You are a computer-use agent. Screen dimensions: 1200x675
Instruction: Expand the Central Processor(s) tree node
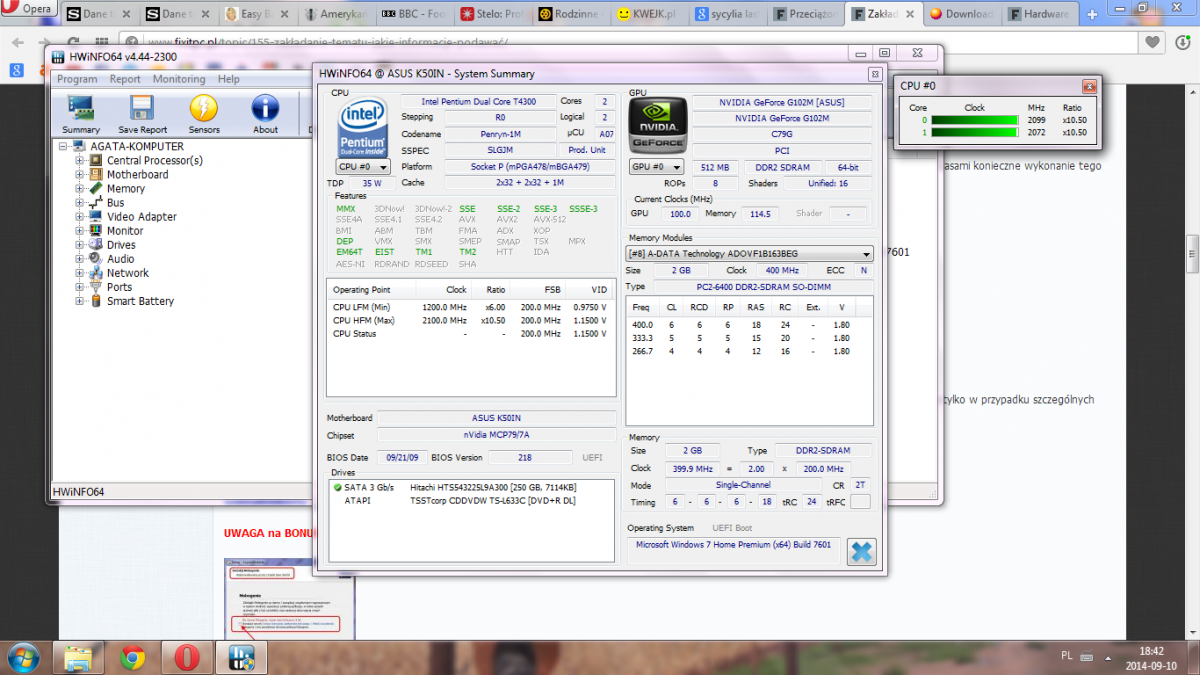pyautogui.click(x=80, y=160)
